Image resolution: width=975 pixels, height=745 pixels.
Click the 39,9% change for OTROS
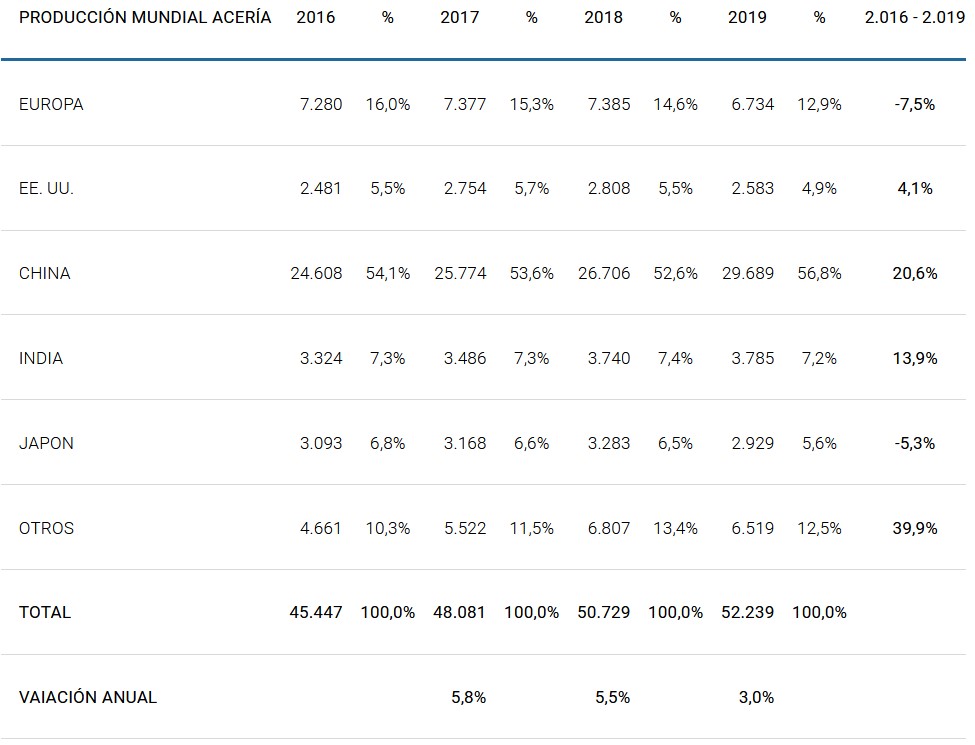pos(915,528)
